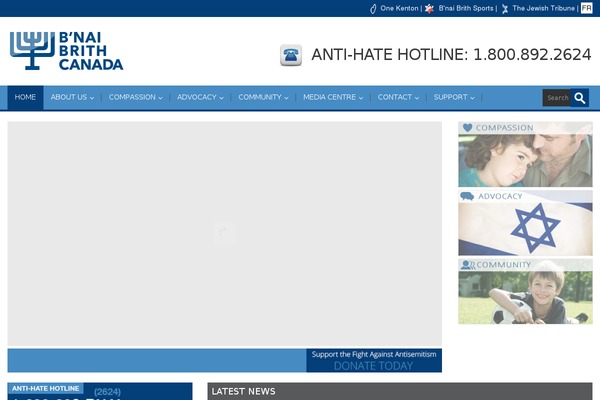600x400 pixels.
Task: Go to the Home tab
Action: point(25,98)
